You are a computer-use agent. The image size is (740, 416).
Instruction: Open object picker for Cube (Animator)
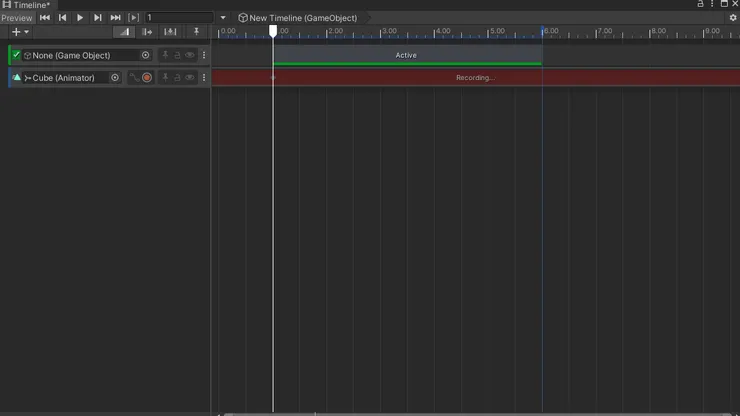(115, 77)
